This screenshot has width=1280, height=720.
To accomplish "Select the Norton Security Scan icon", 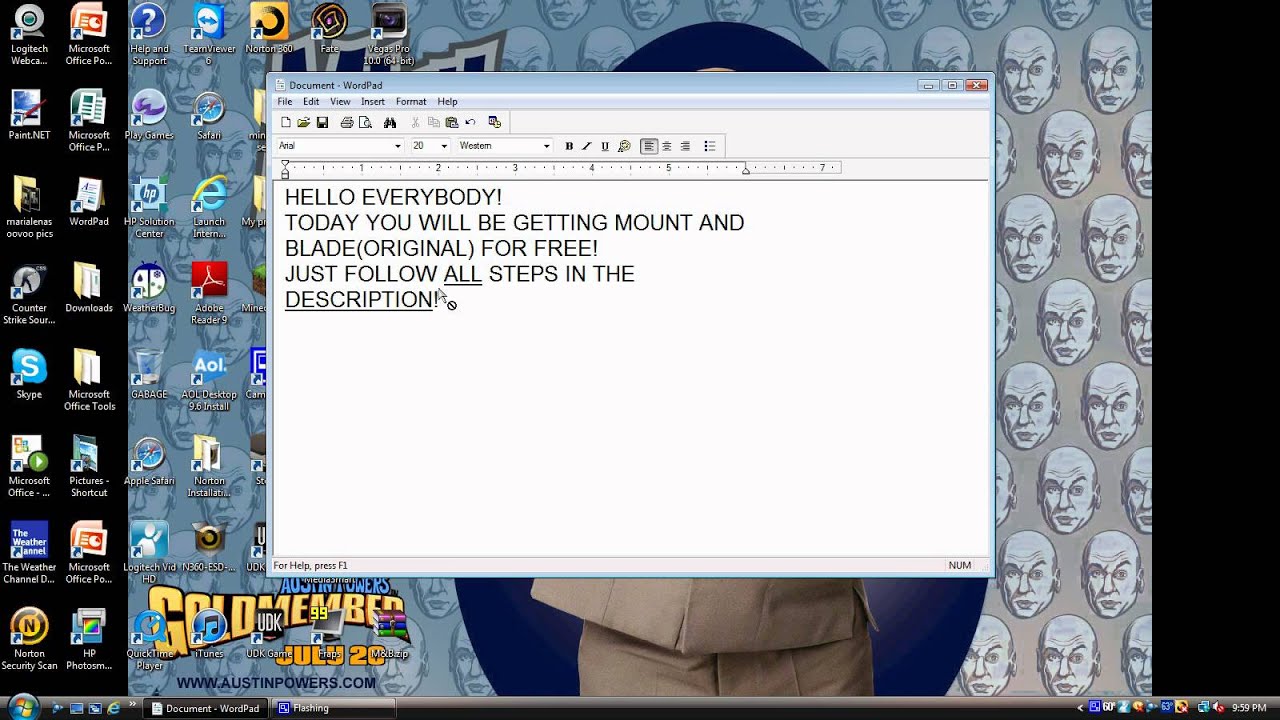I will coord(29,640).
